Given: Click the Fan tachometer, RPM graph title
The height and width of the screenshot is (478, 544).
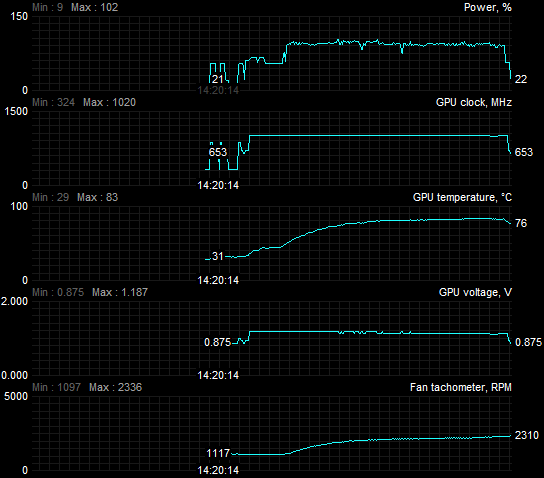Looking at the screenshot, I should click(x=461, y=387).
